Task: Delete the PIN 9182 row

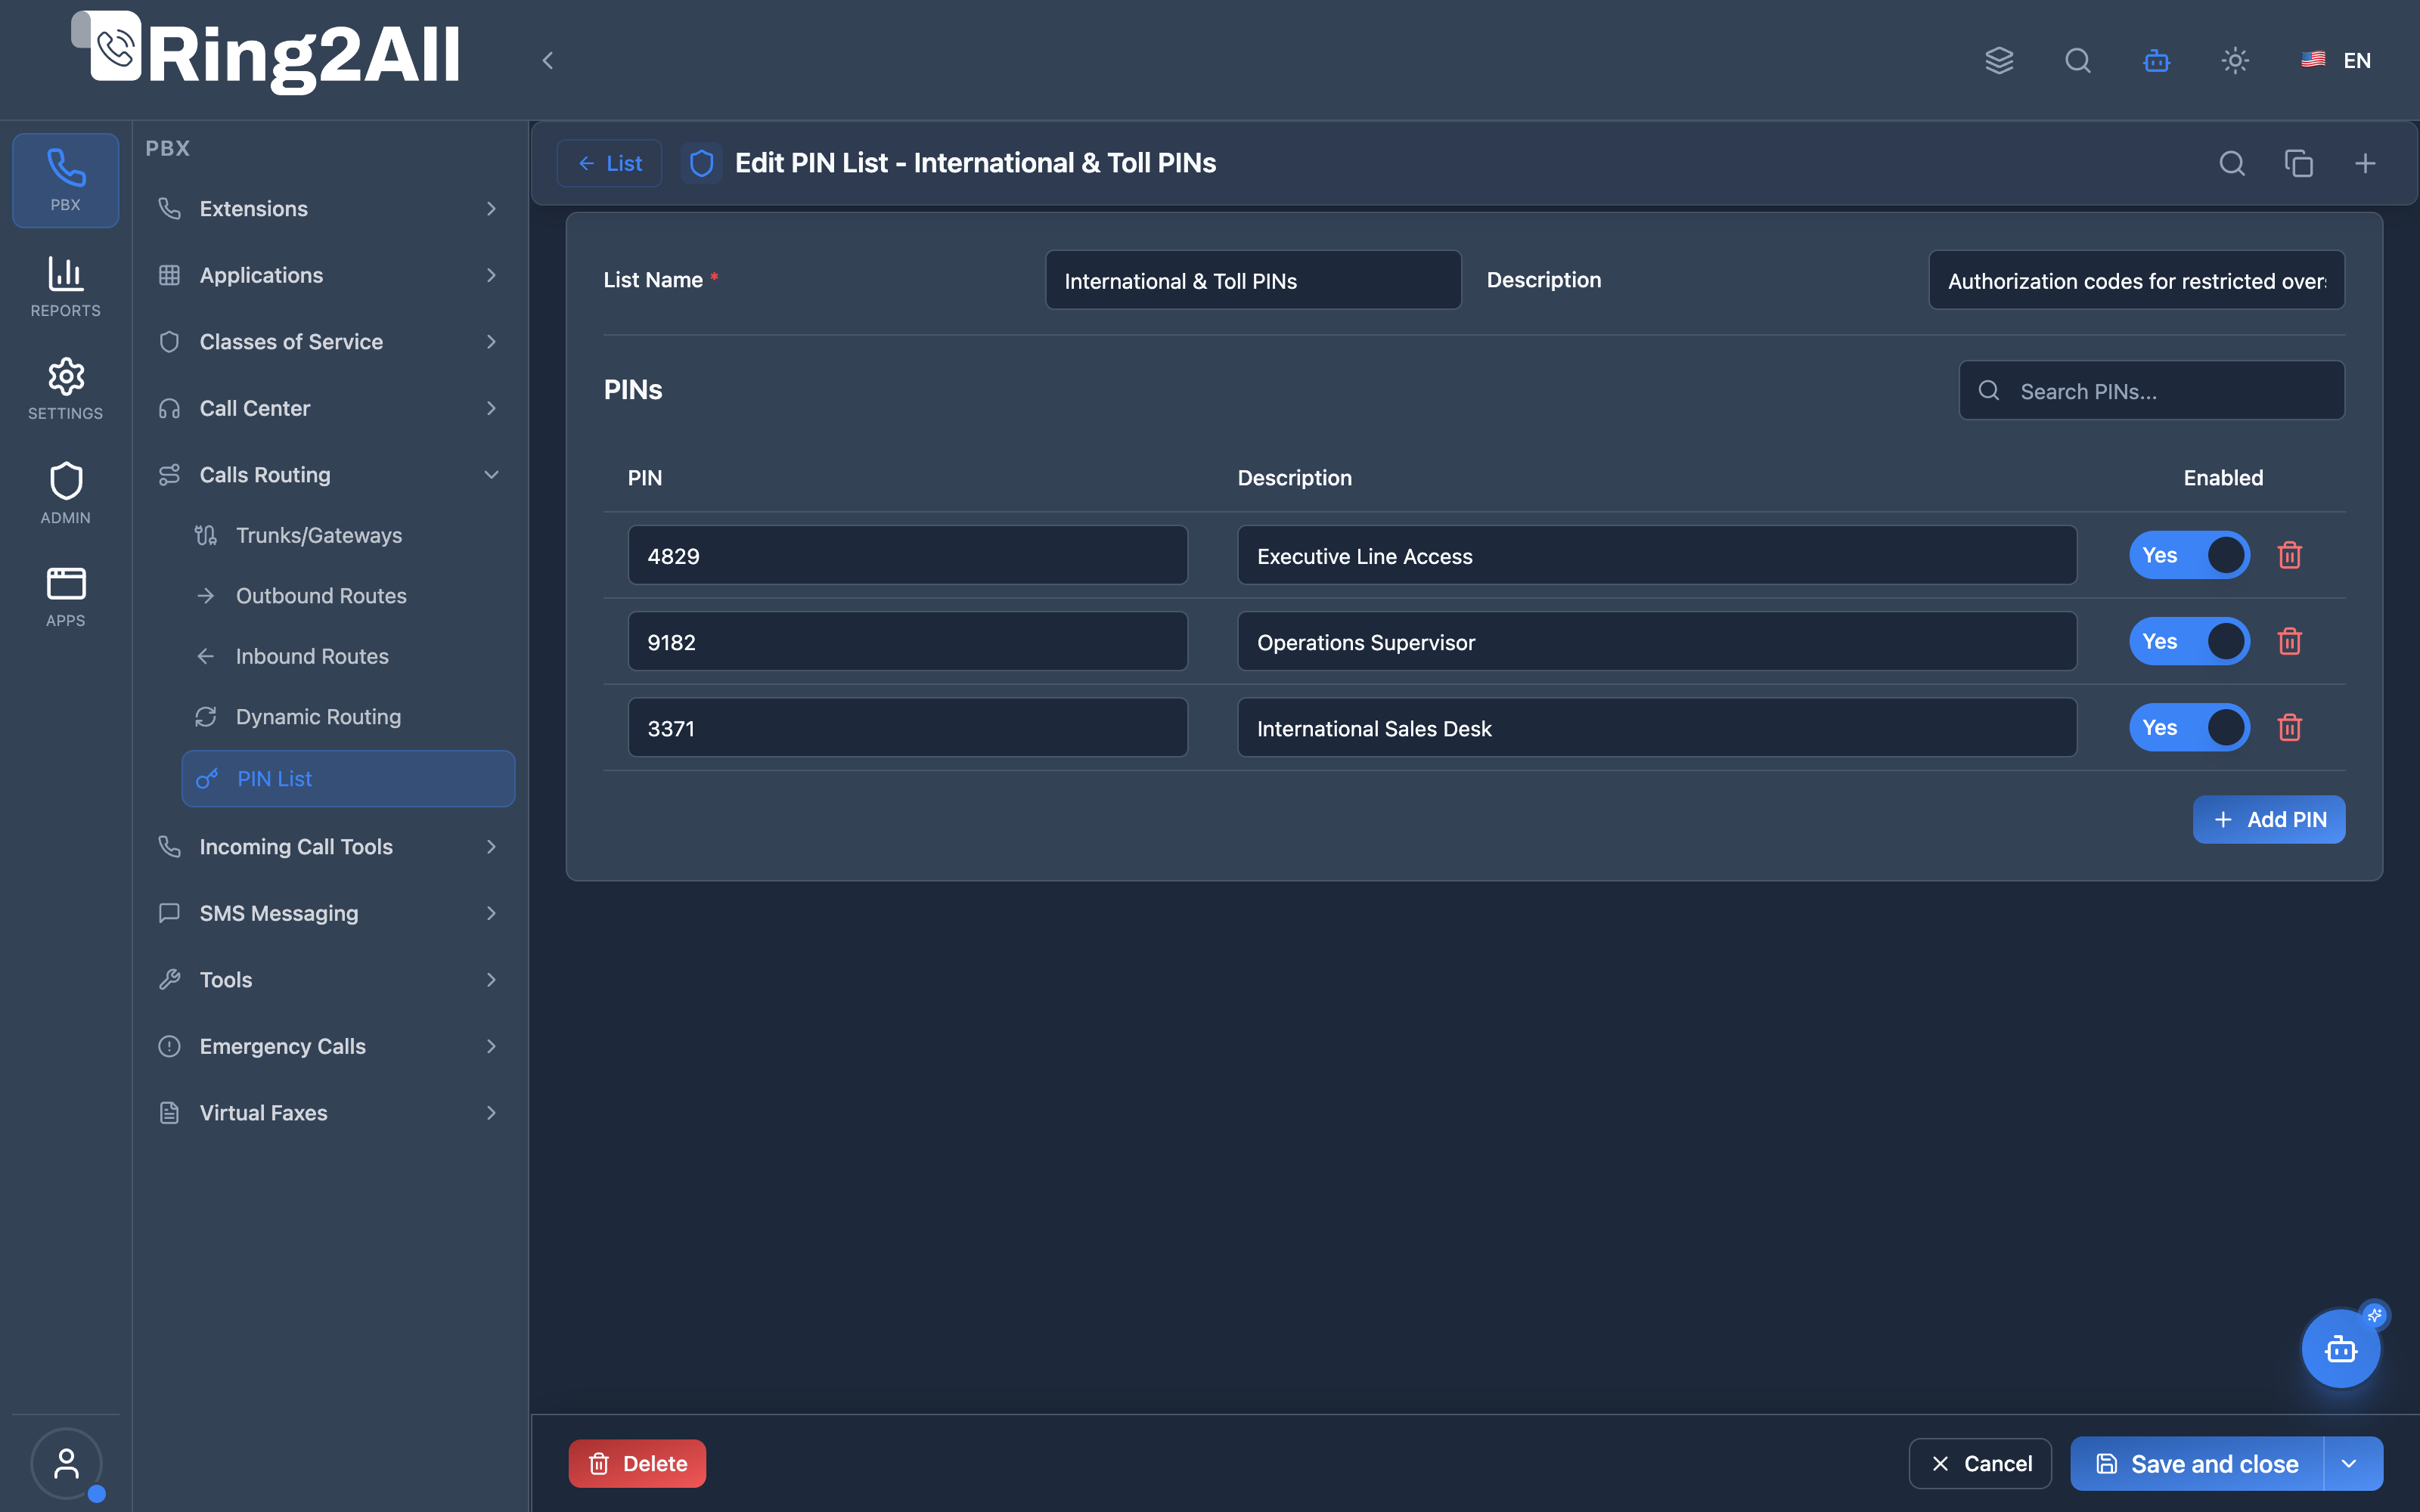Action: [x=2290, y=641]
